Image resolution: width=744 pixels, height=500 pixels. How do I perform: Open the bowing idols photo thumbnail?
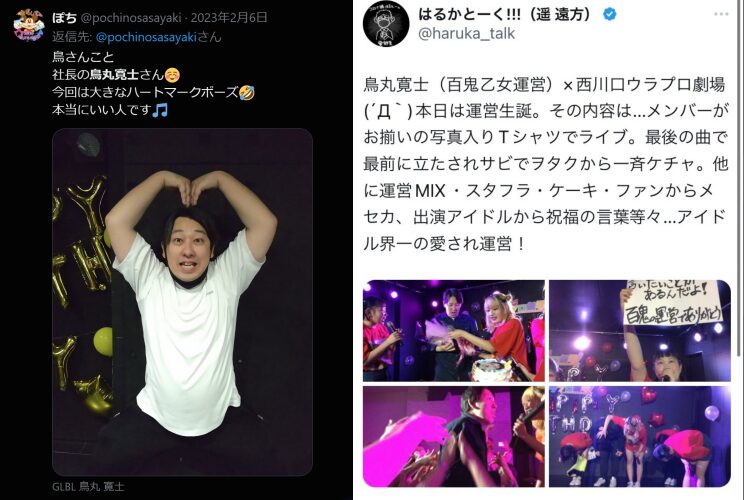click(640, 436)
